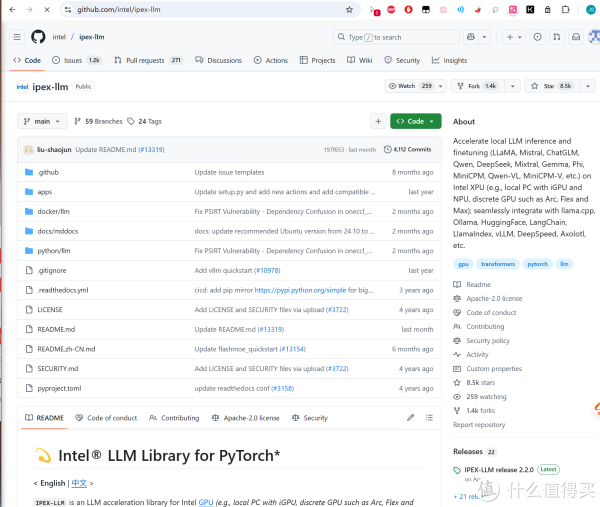Click the add file plus button
This screenshot has height=507, width=600.
378,121
